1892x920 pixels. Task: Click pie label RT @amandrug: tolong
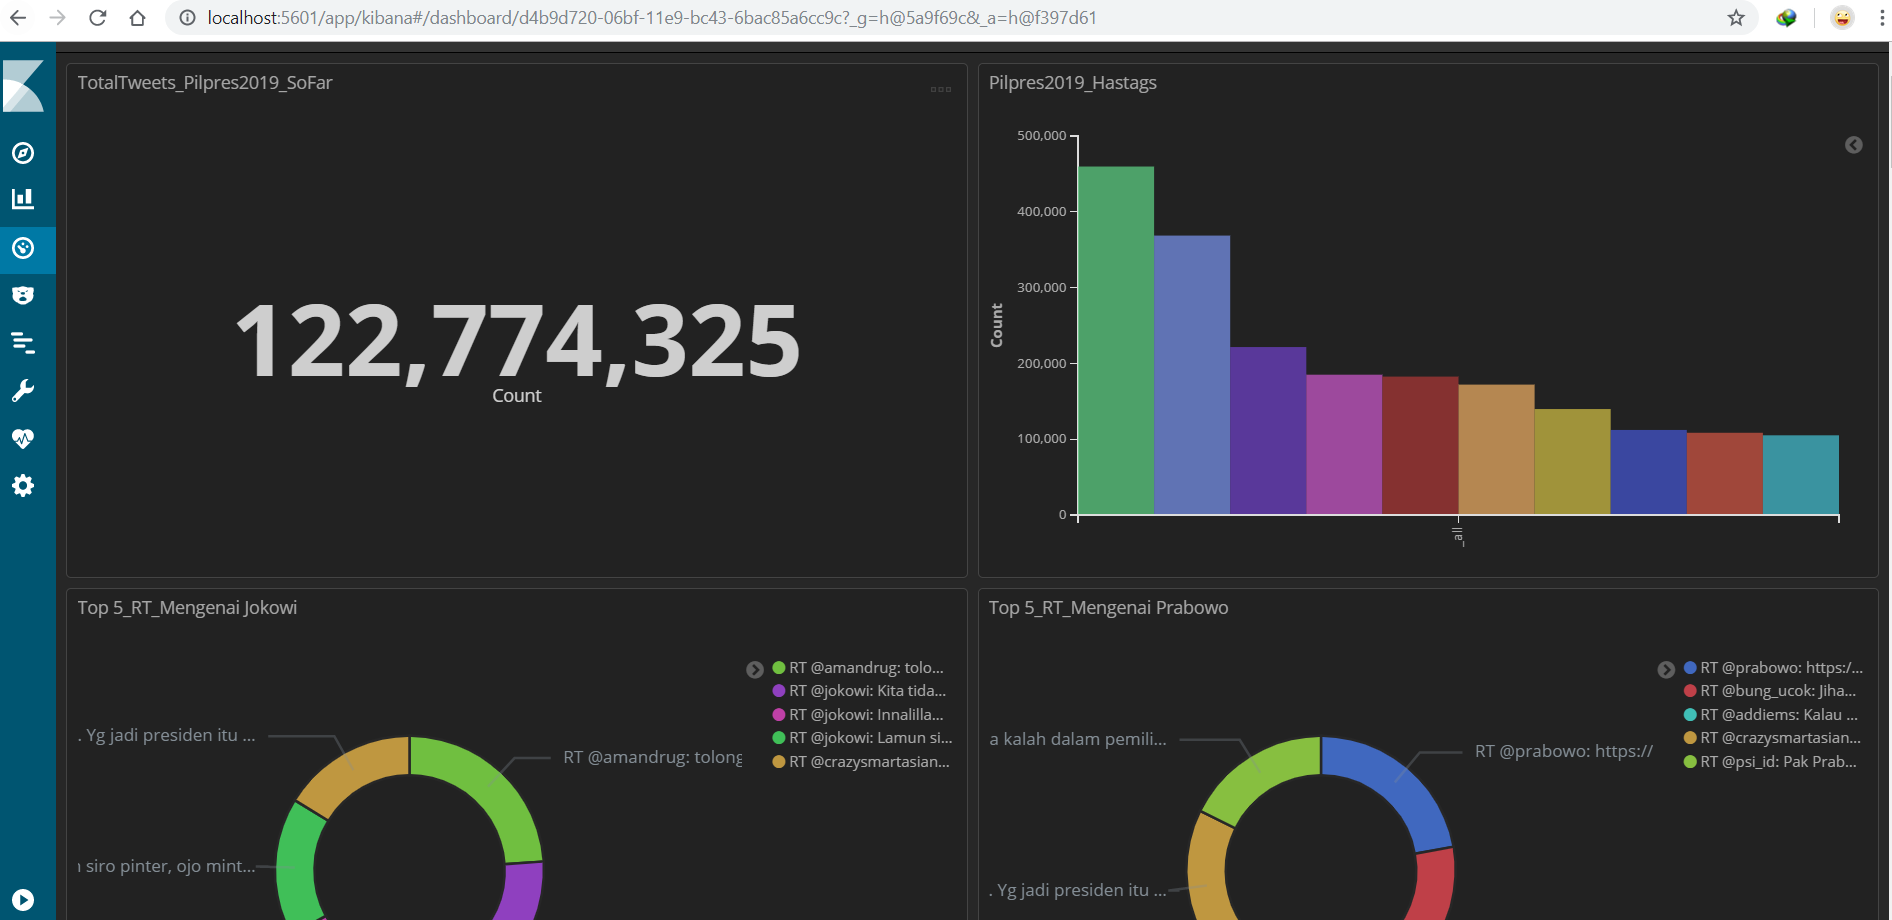pyautogui.click(x=652, y=758)
